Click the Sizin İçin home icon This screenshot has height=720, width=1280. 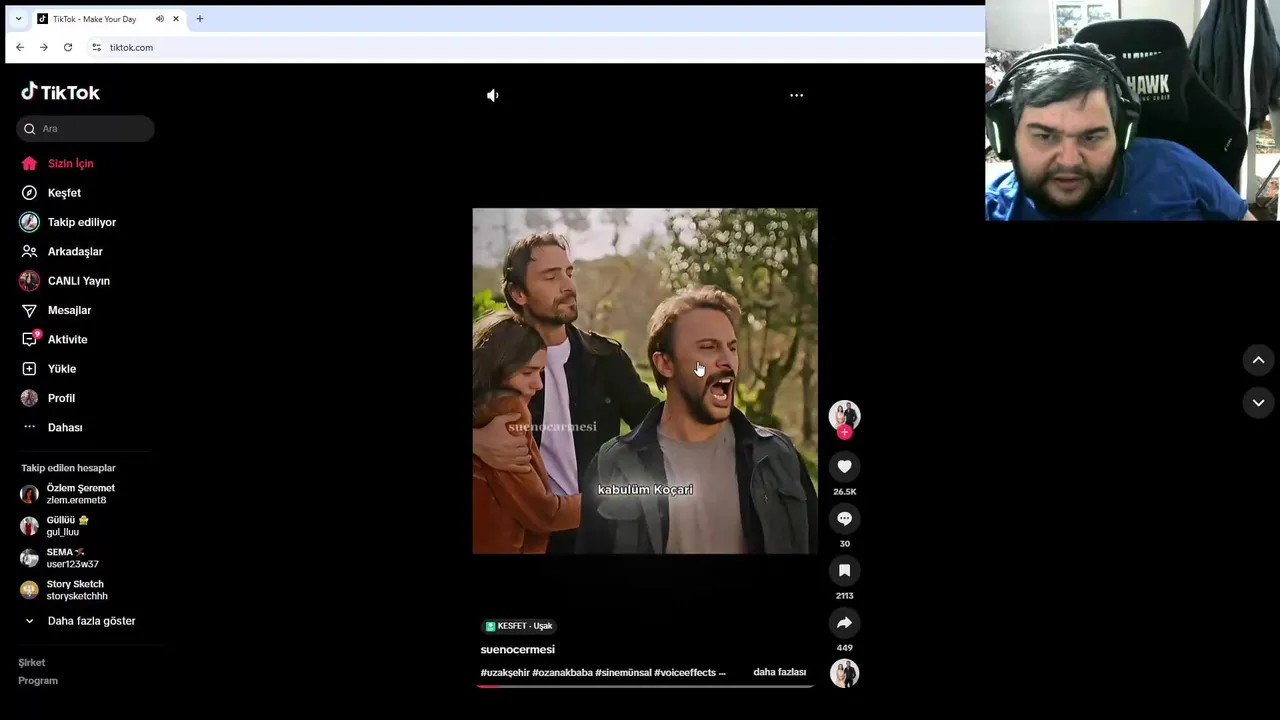(29, 163)
